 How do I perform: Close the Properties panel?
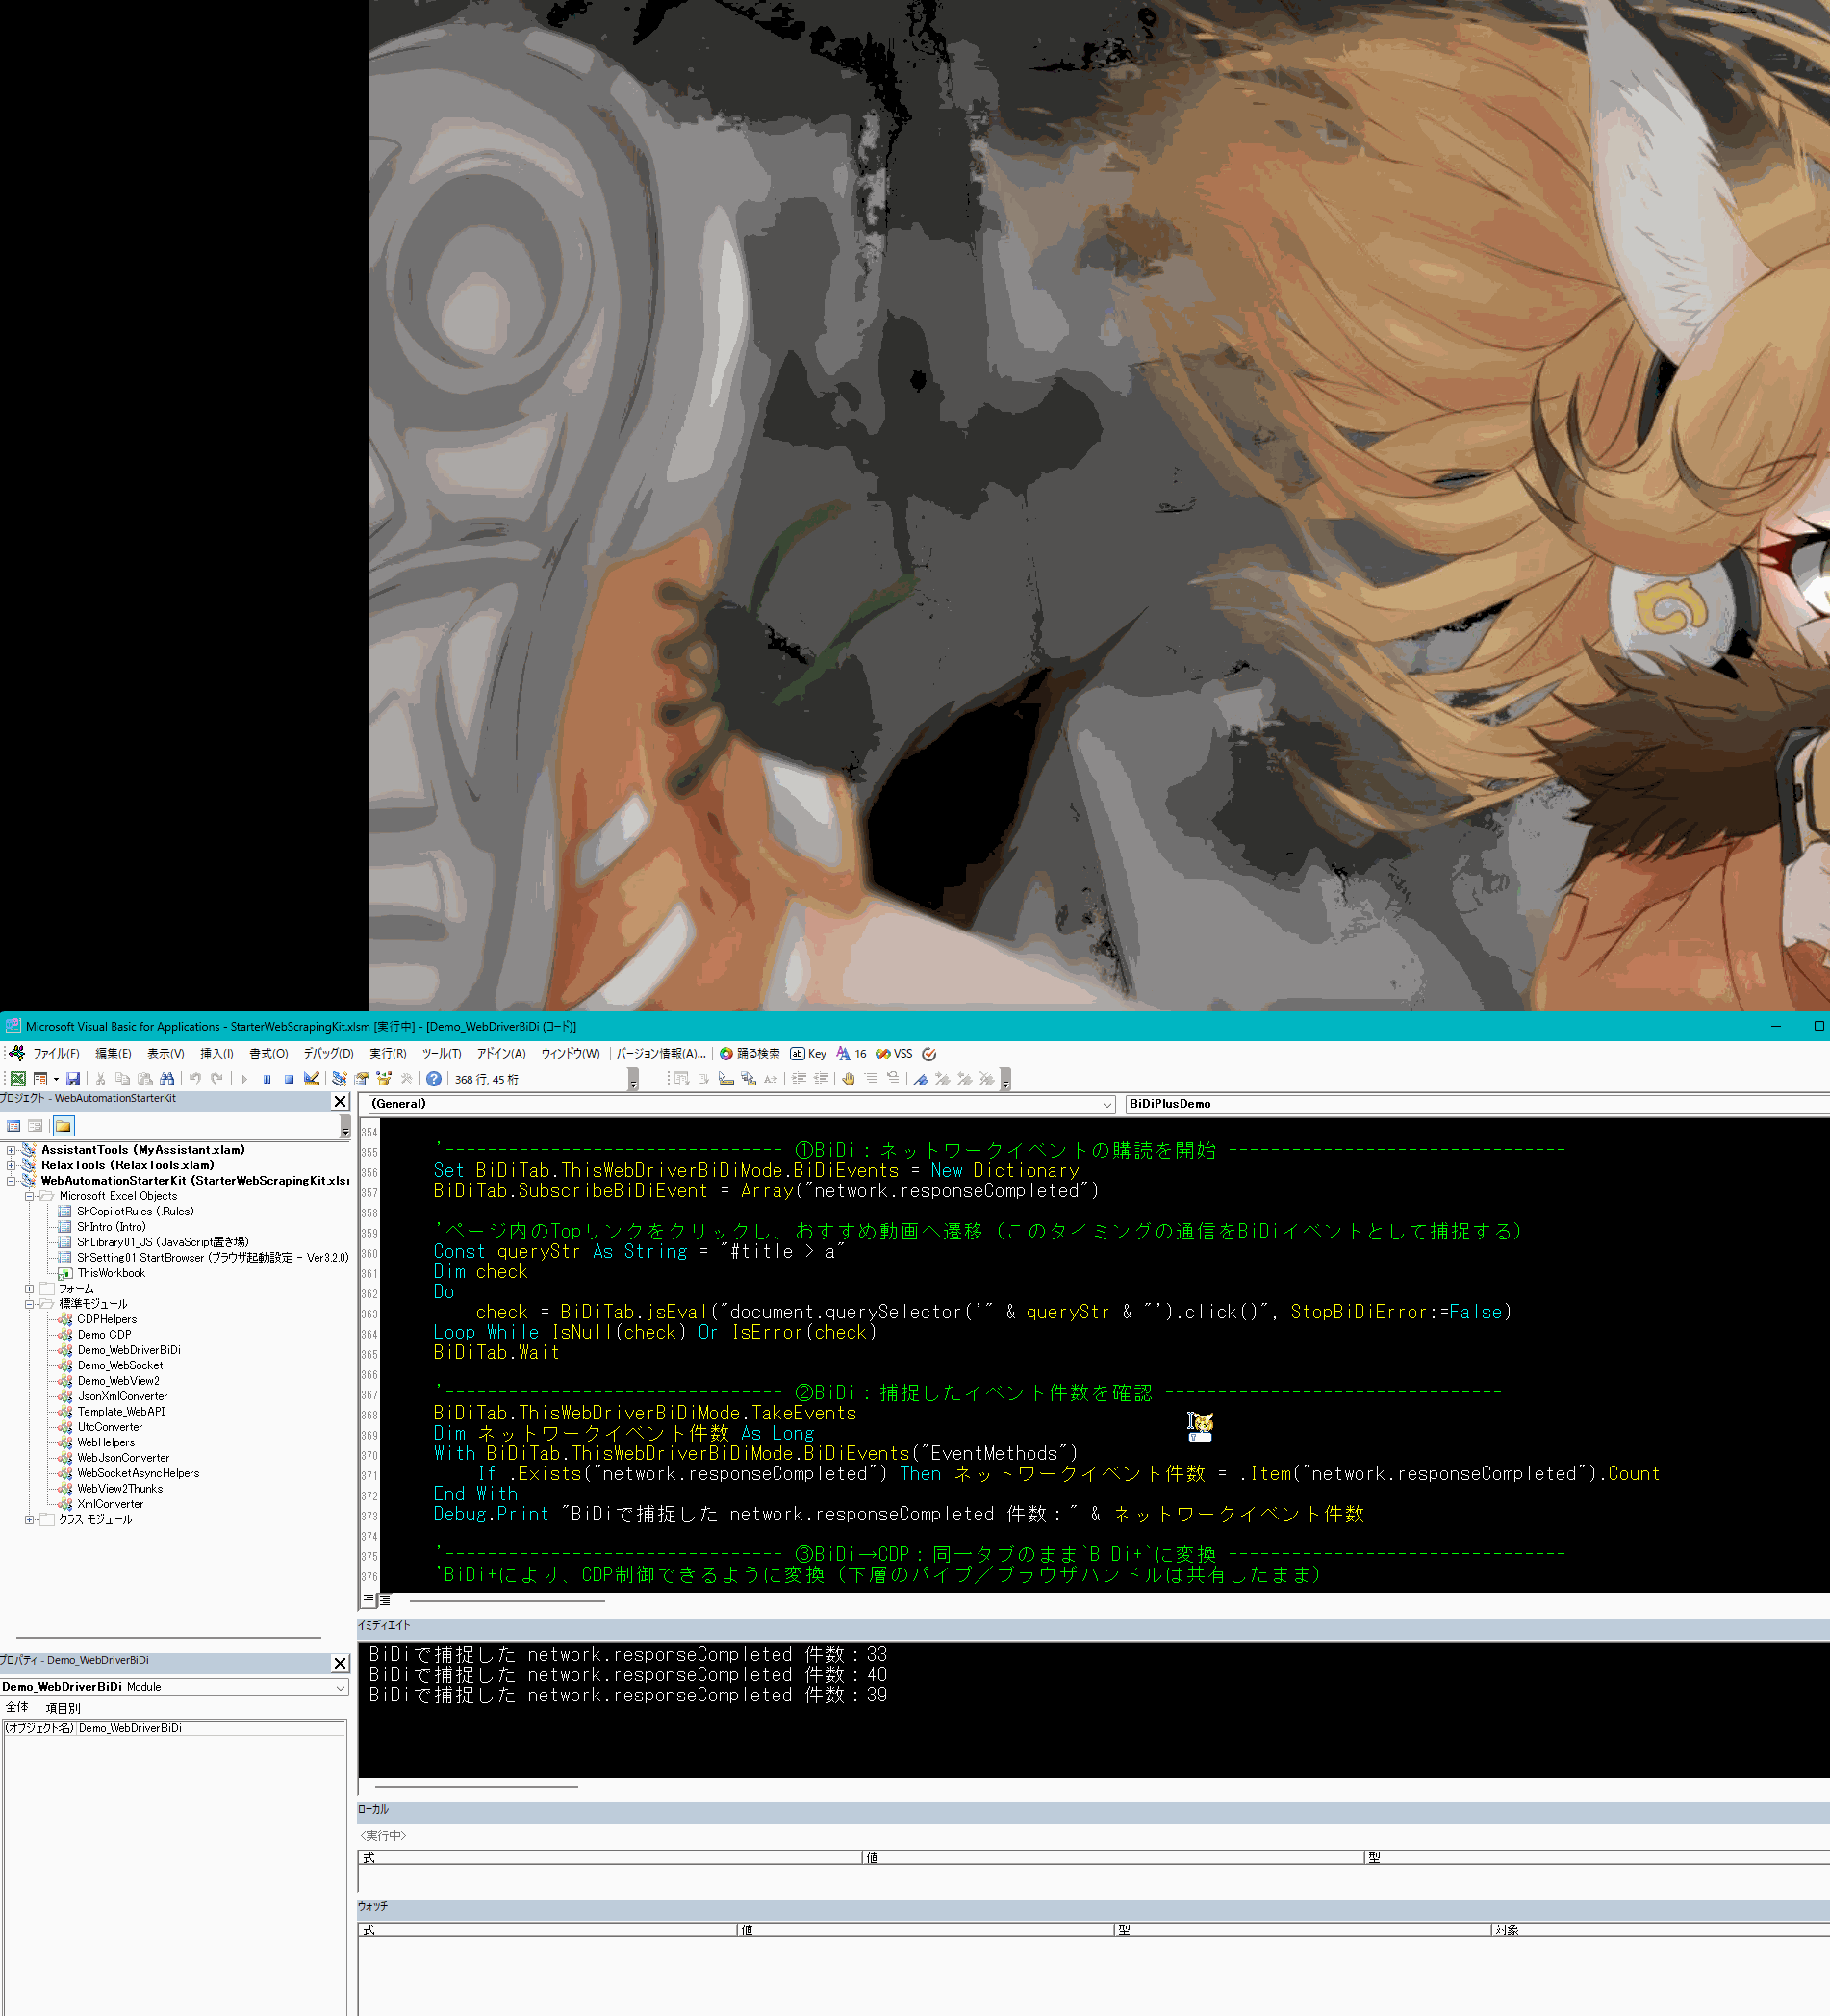click(x=340, y=1663)
